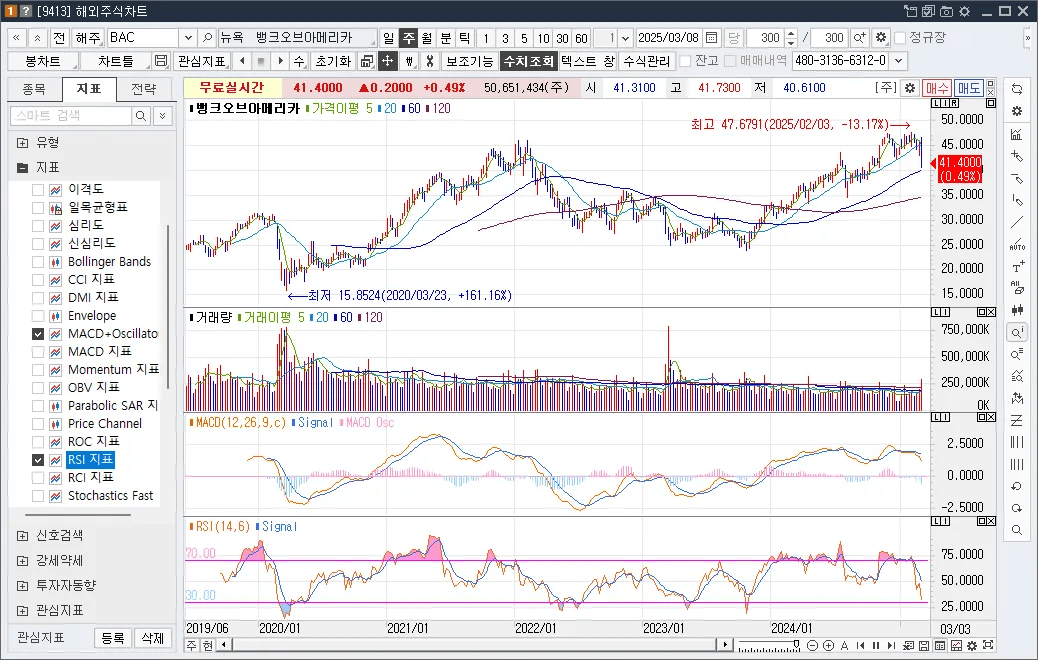
Task: Click the magnifier at right toolbar bottom
Action: 1017,530
